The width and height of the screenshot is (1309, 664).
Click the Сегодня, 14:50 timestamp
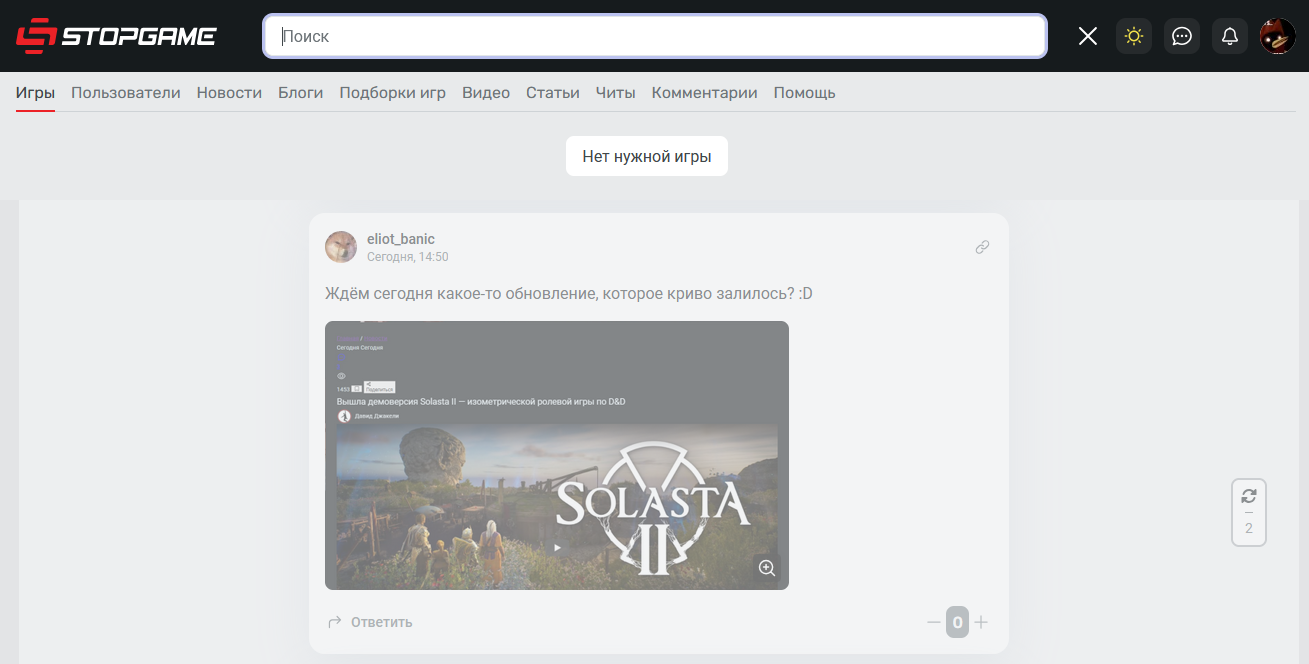point(408,257)
